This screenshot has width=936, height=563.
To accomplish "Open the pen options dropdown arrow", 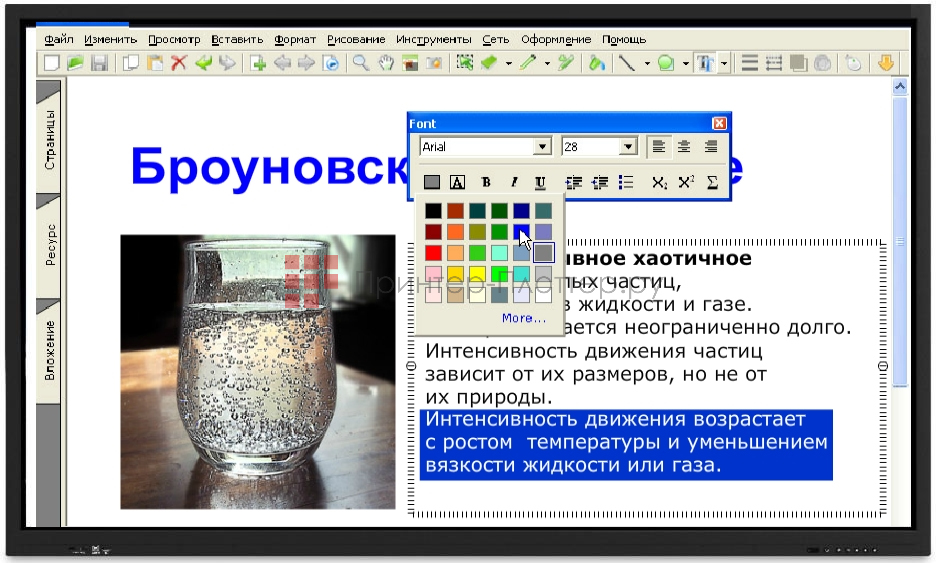I will coord(547,63).
